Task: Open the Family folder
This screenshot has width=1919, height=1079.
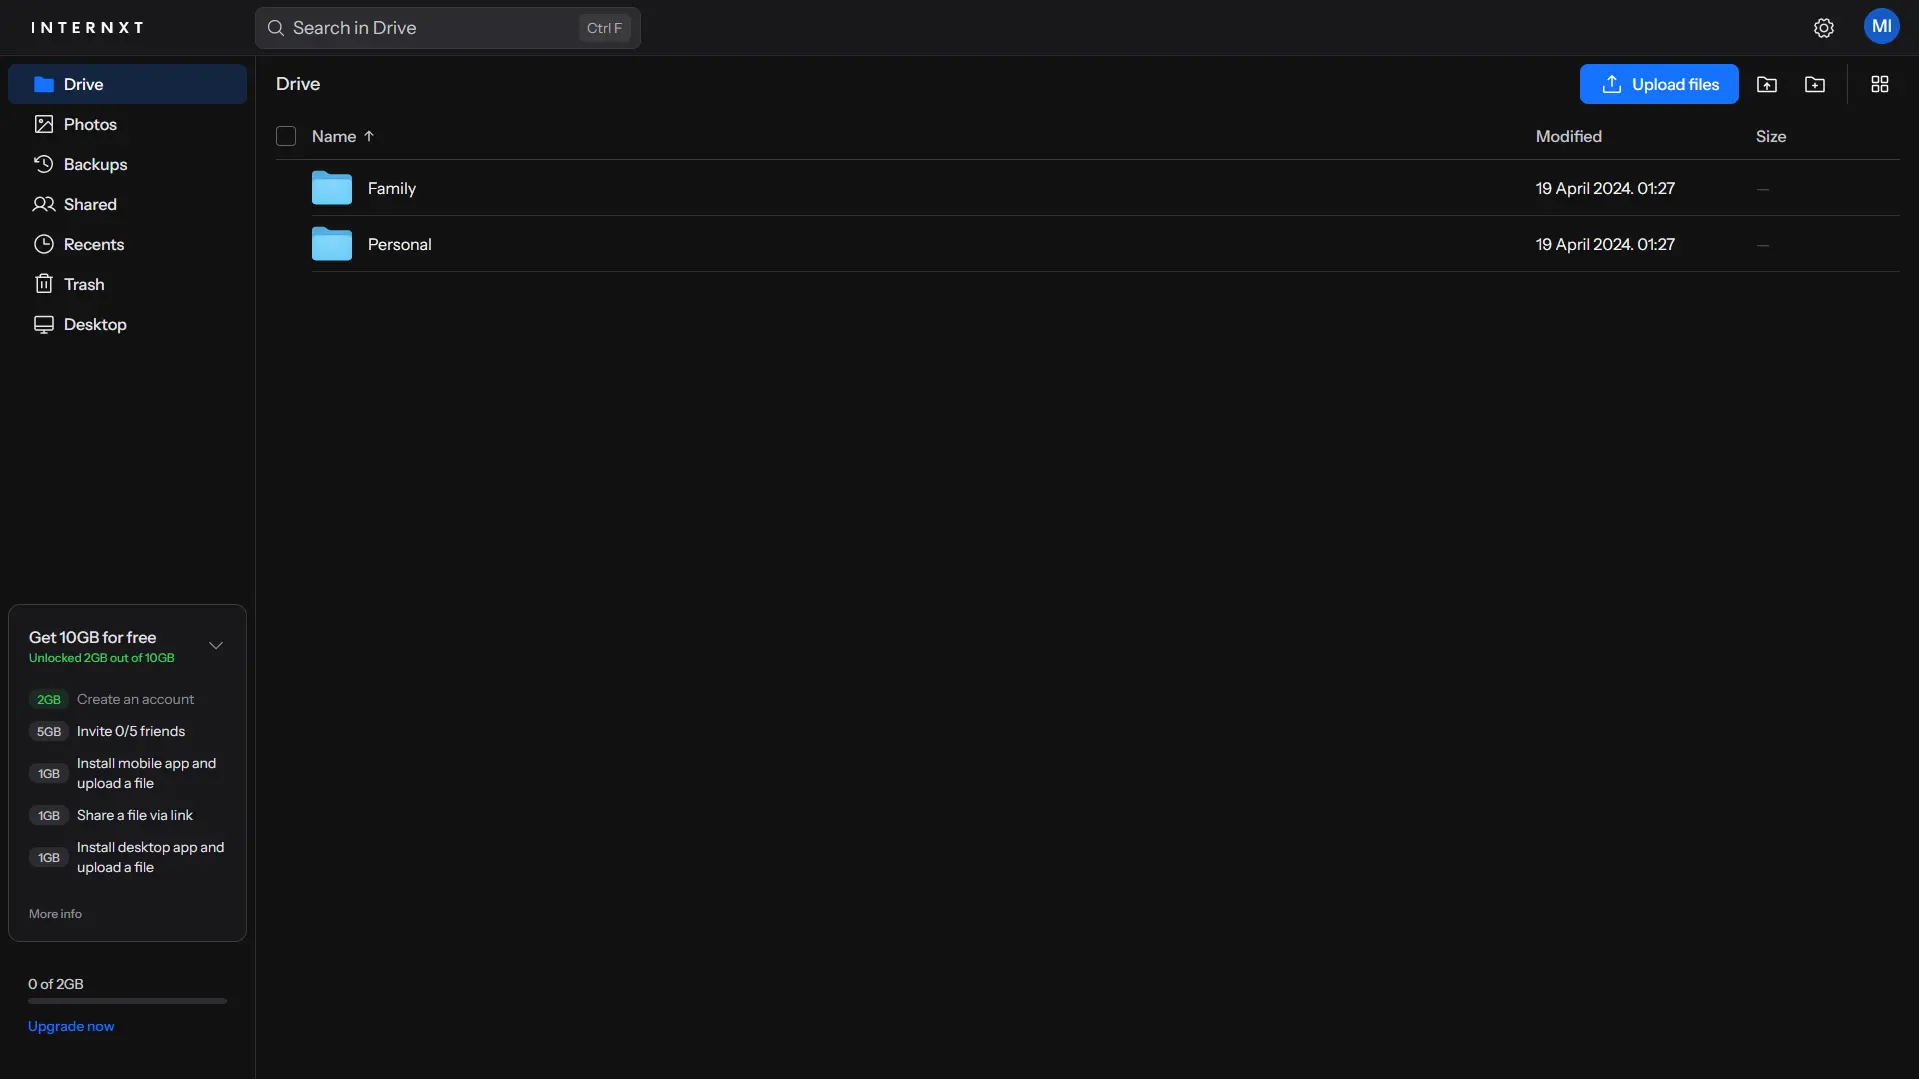Action: point(391,189)
